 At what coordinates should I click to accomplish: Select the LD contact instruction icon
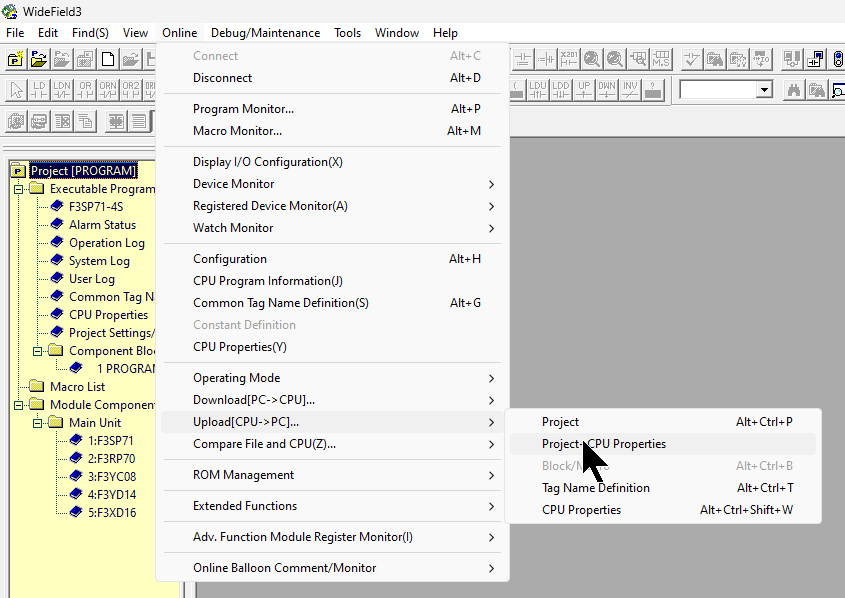(x=39, y=90)
